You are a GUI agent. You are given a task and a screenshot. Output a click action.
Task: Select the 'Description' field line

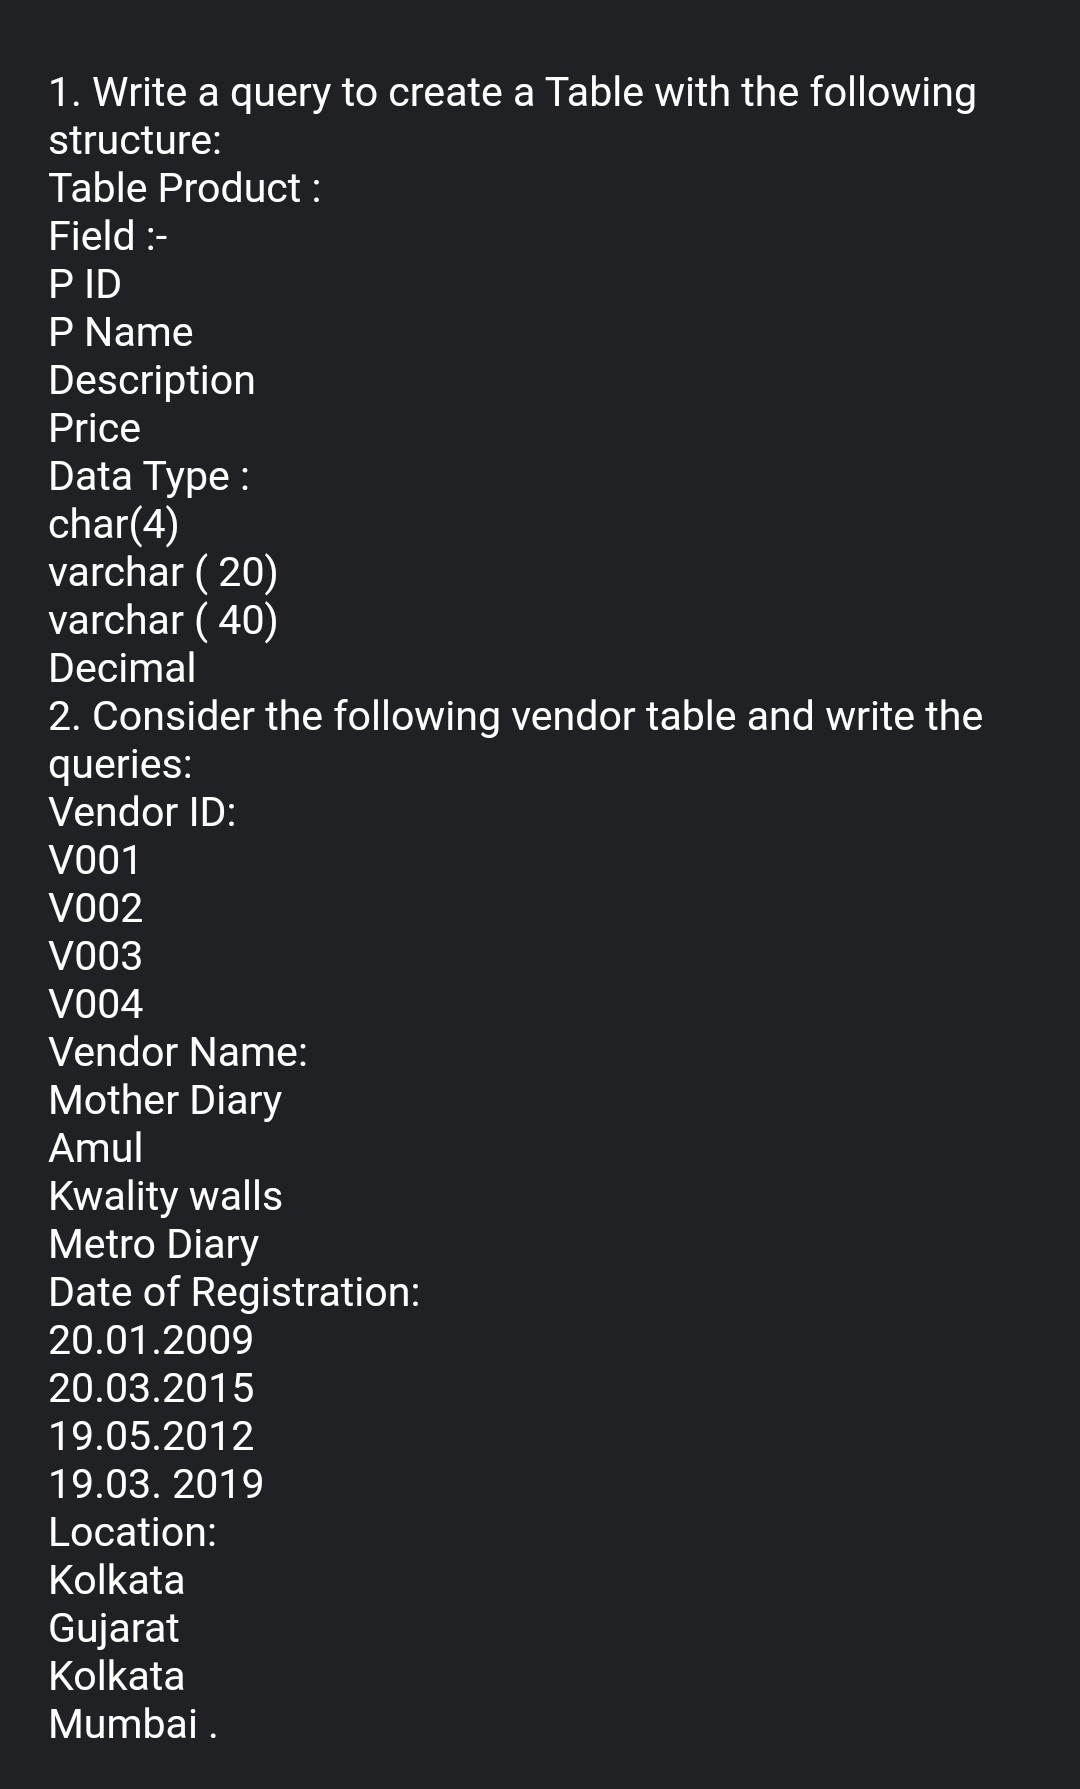tap(152, 380)
